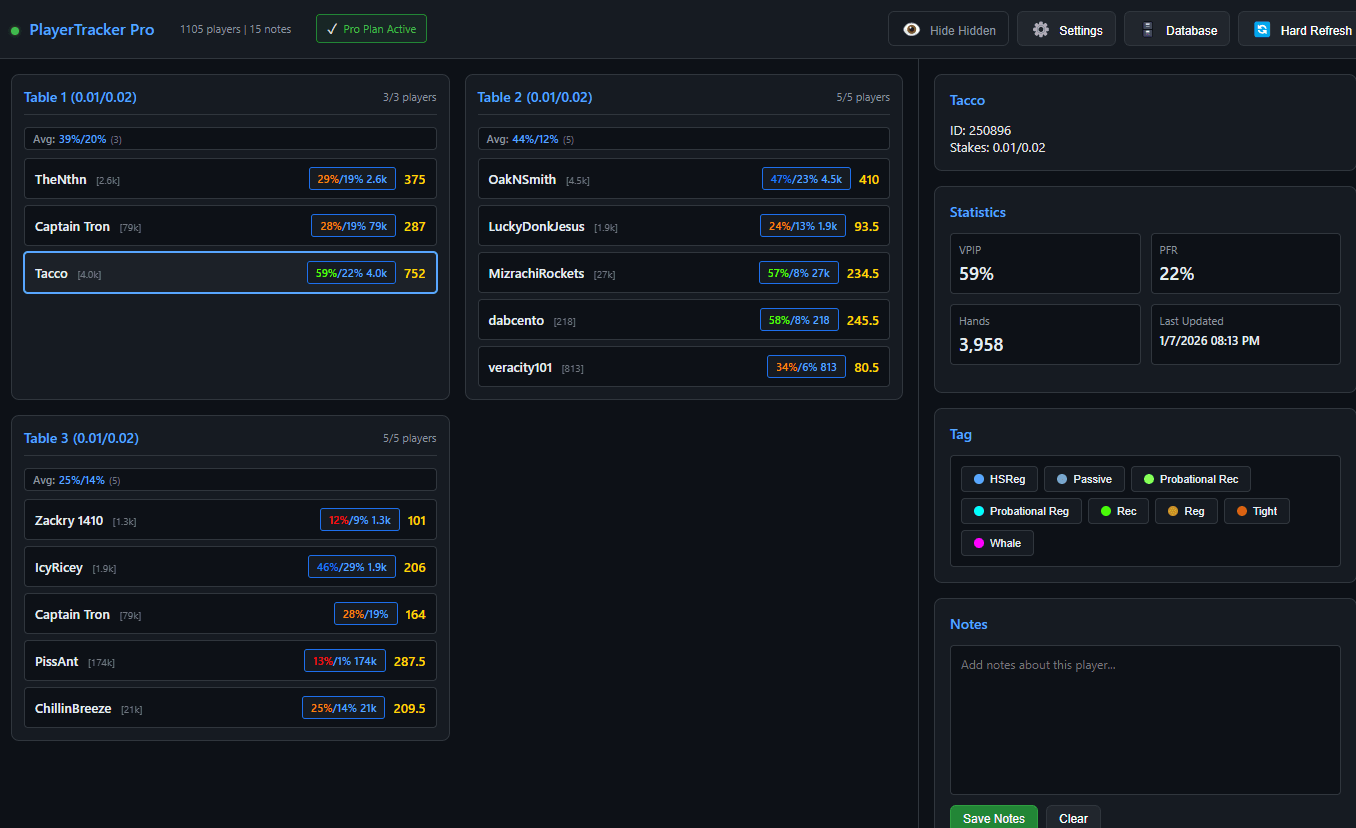Open the Table 2 header link
The height and width of the screenshot is (828, 1356).
click(x=534, y=97)
